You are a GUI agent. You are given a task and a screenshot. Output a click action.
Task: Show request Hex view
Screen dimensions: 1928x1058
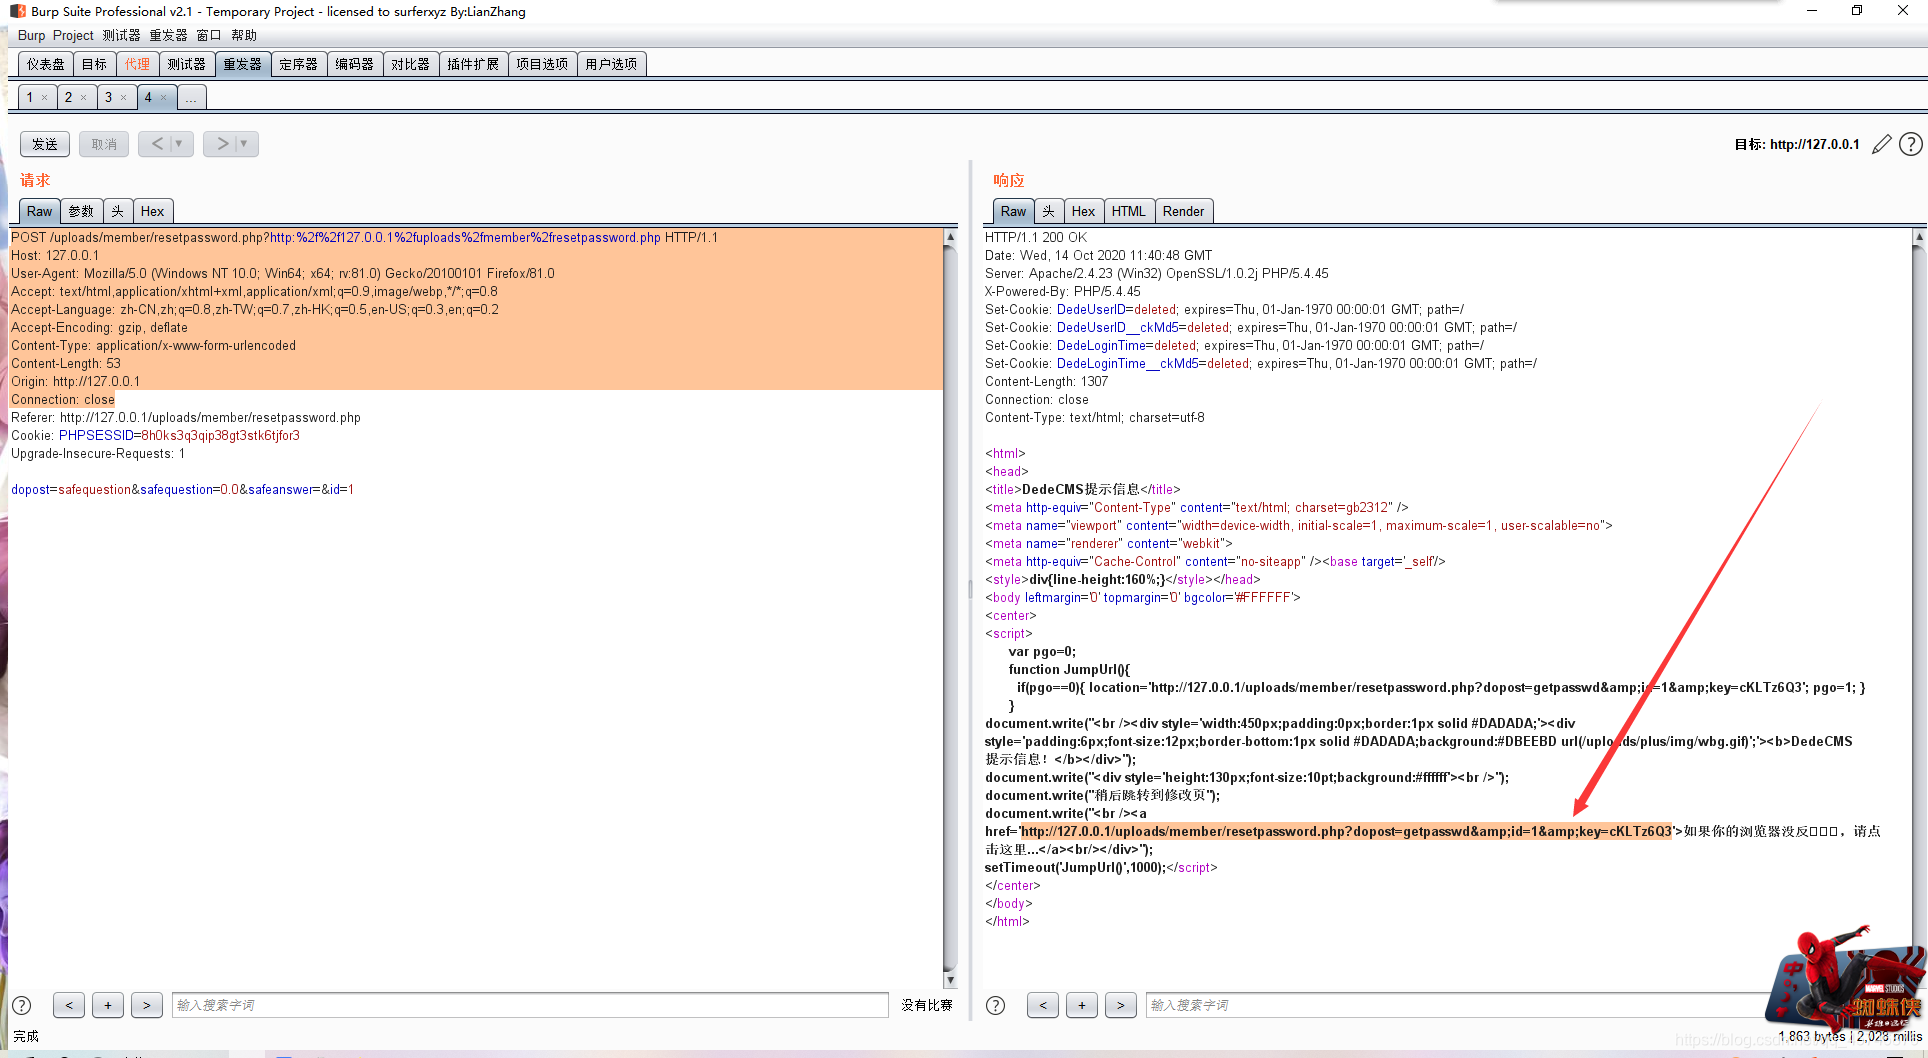[x=152, y=211]
